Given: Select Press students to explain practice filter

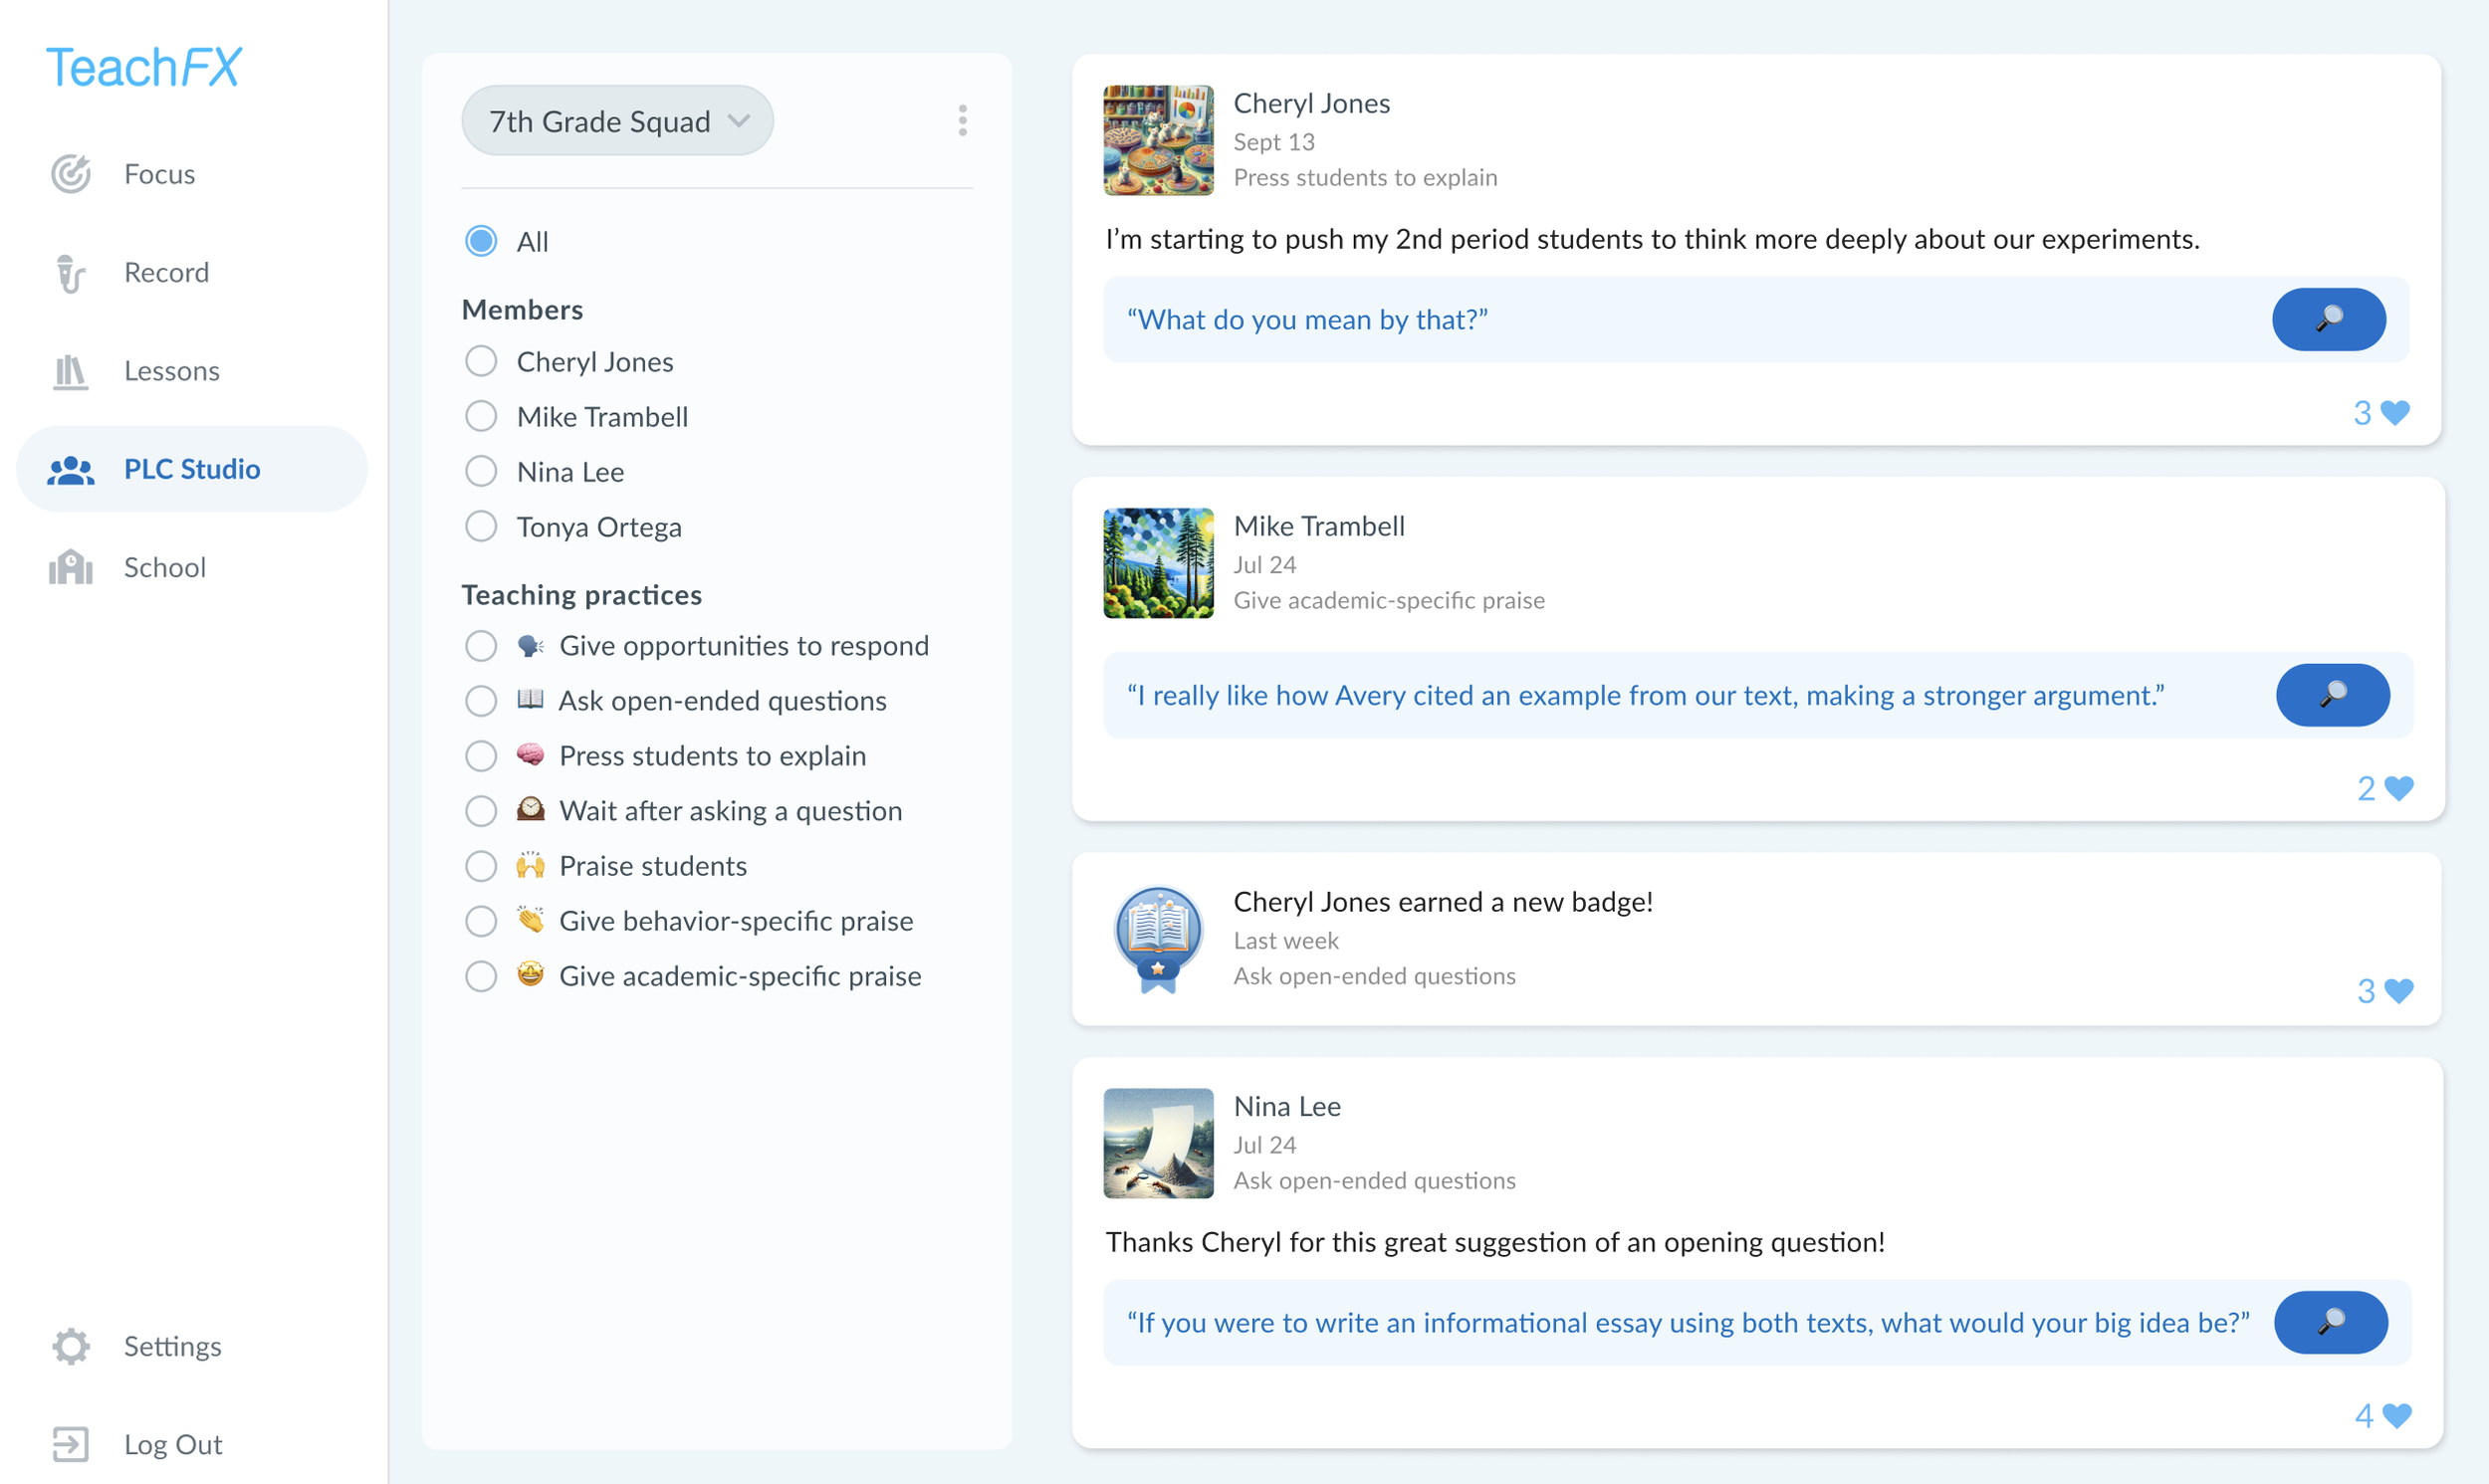Looking at the screenshot, I should [481, 756].
